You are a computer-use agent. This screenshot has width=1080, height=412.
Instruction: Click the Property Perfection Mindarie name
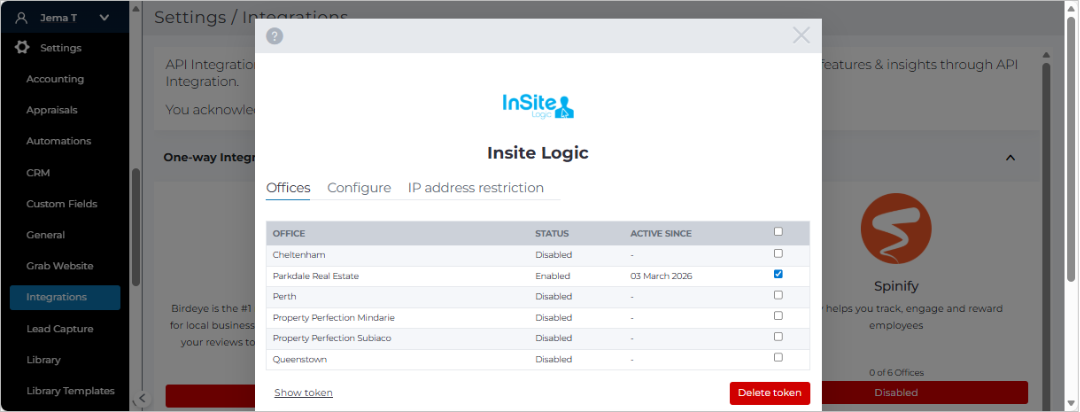pyautogui.click(x=333, y=318)
